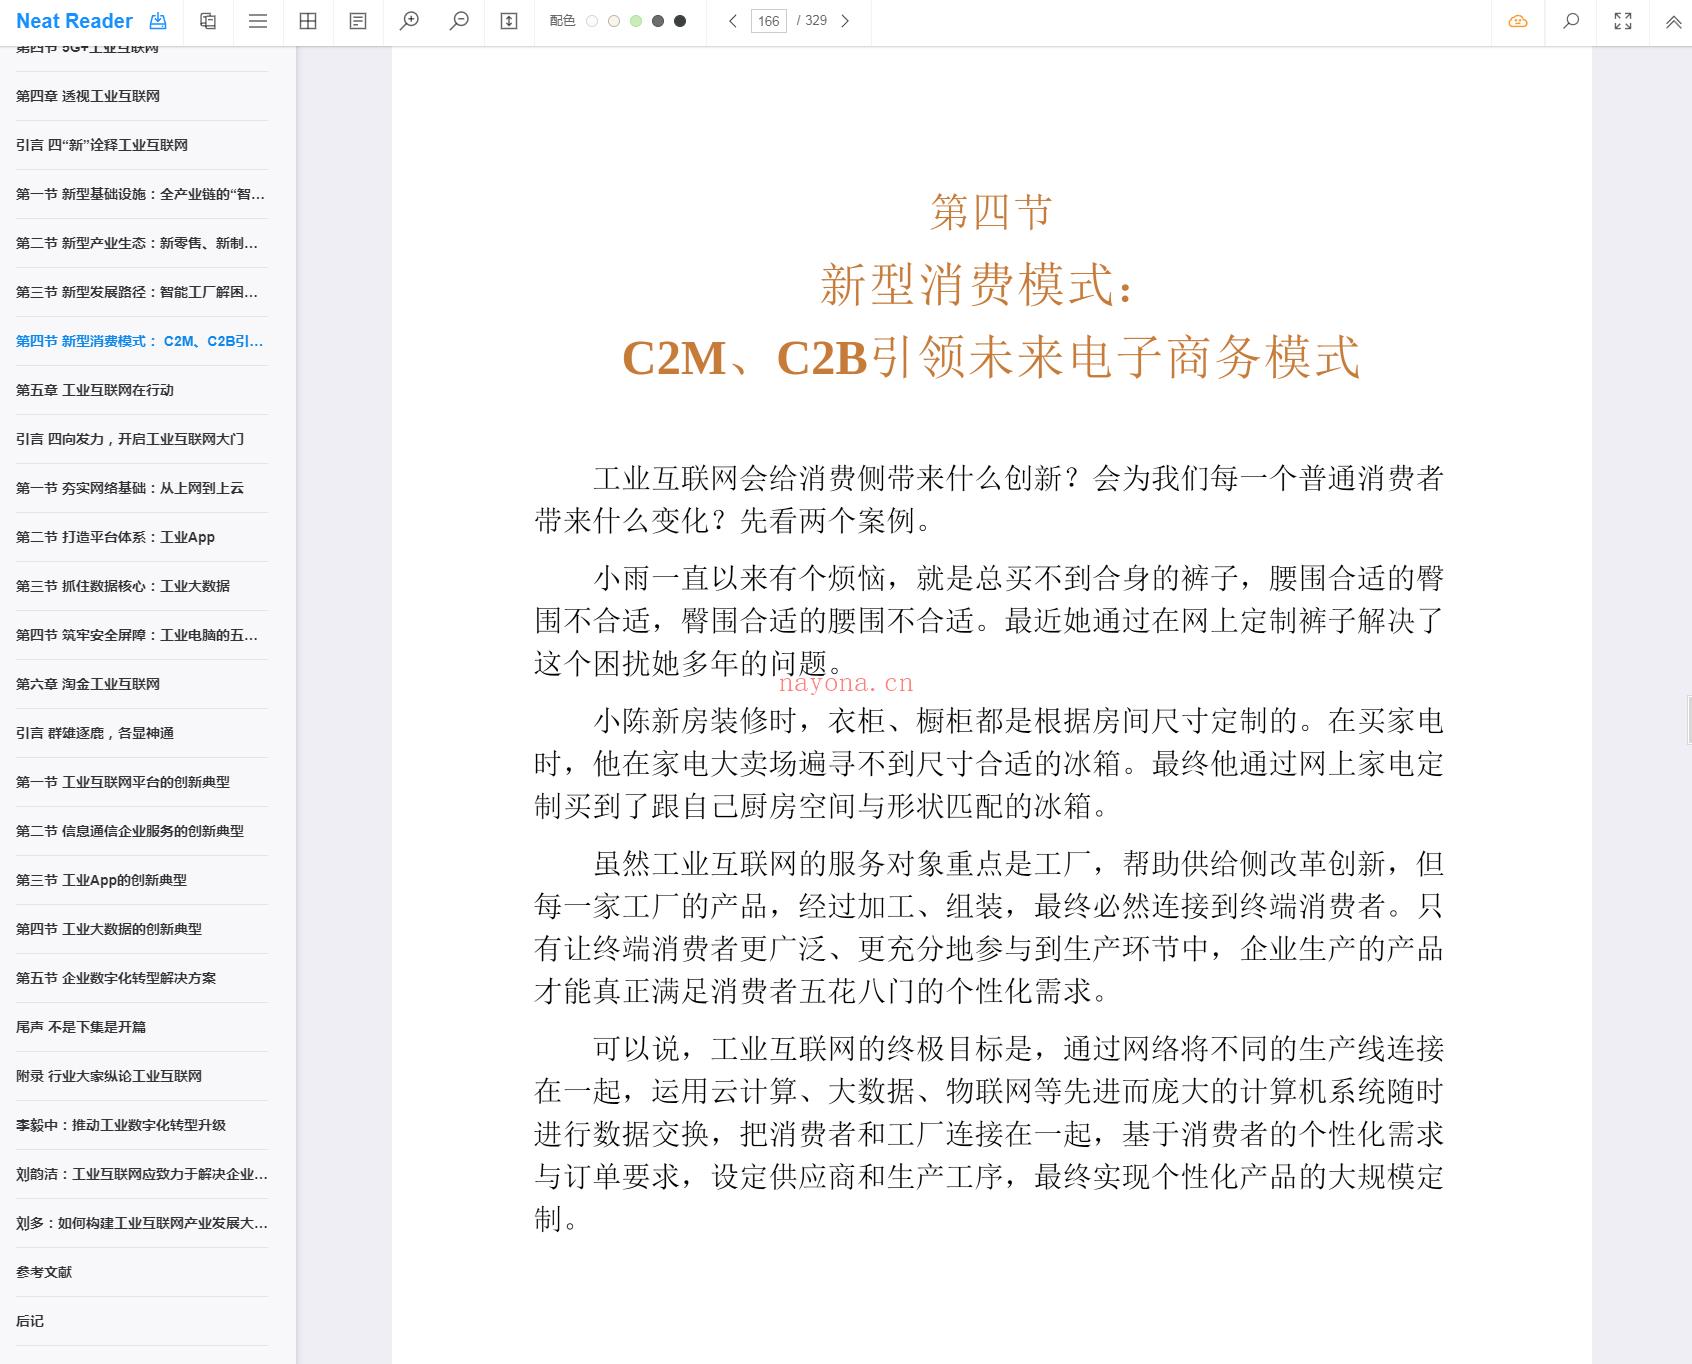The width and height of the screenshot is (1692, 1364).
Task: Select the beige color theme swatch
Action: click(x=614, y=21)
